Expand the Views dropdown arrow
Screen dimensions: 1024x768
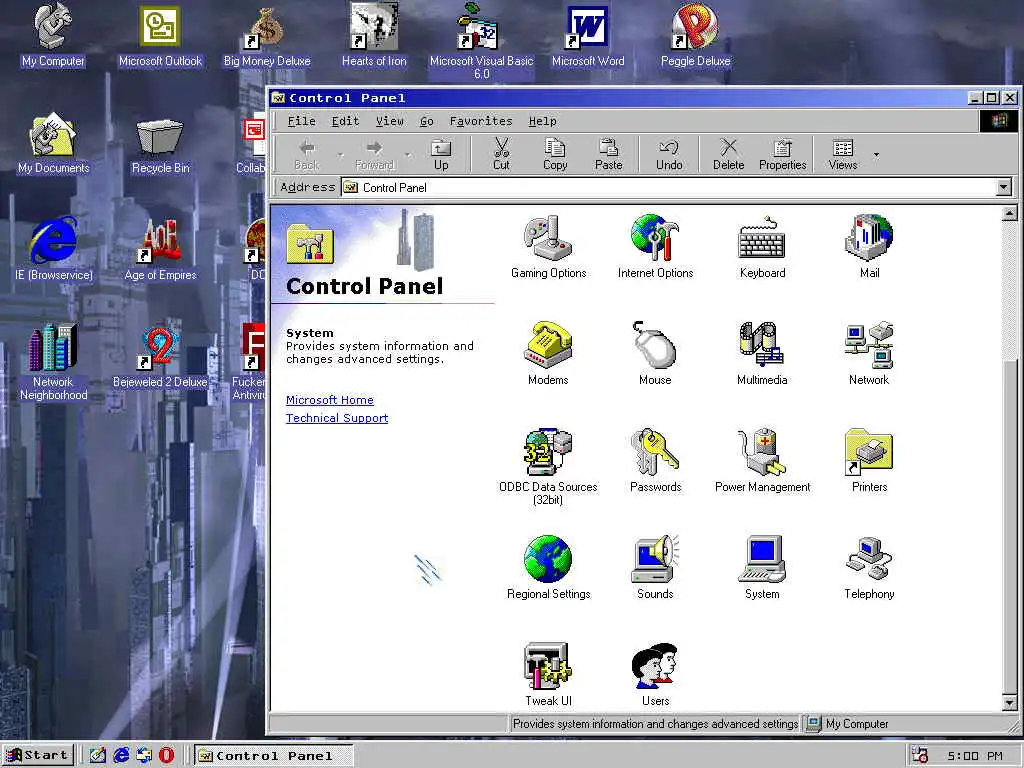point(876,155)
